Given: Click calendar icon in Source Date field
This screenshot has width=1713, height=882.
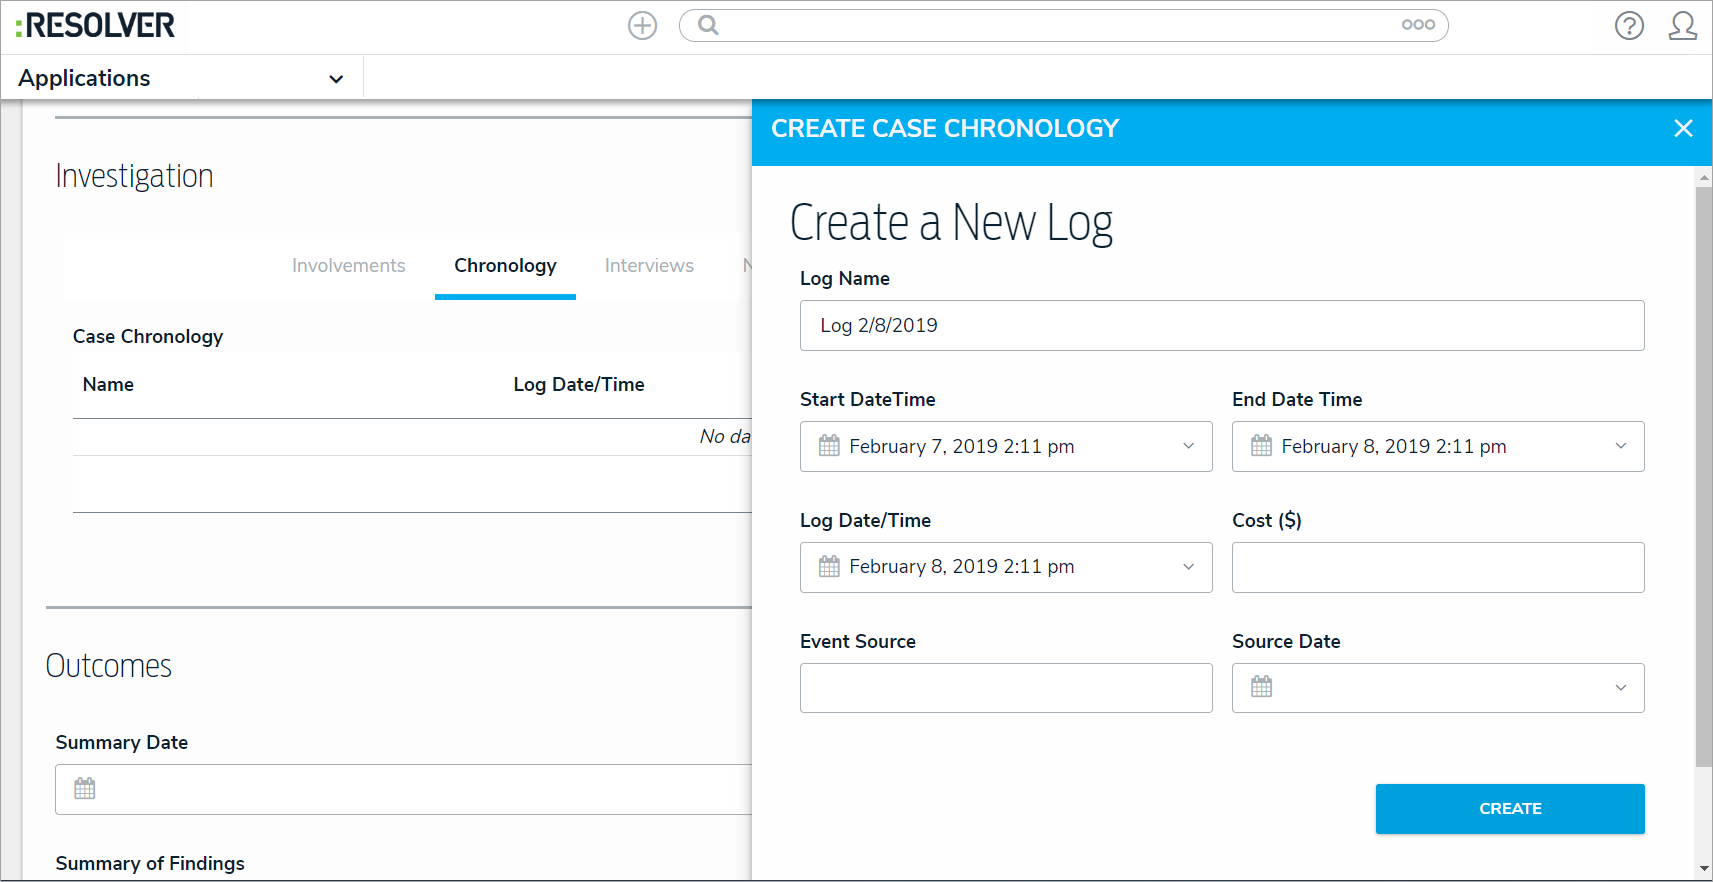Looking at the screenshot, I should coord(1261,687).
